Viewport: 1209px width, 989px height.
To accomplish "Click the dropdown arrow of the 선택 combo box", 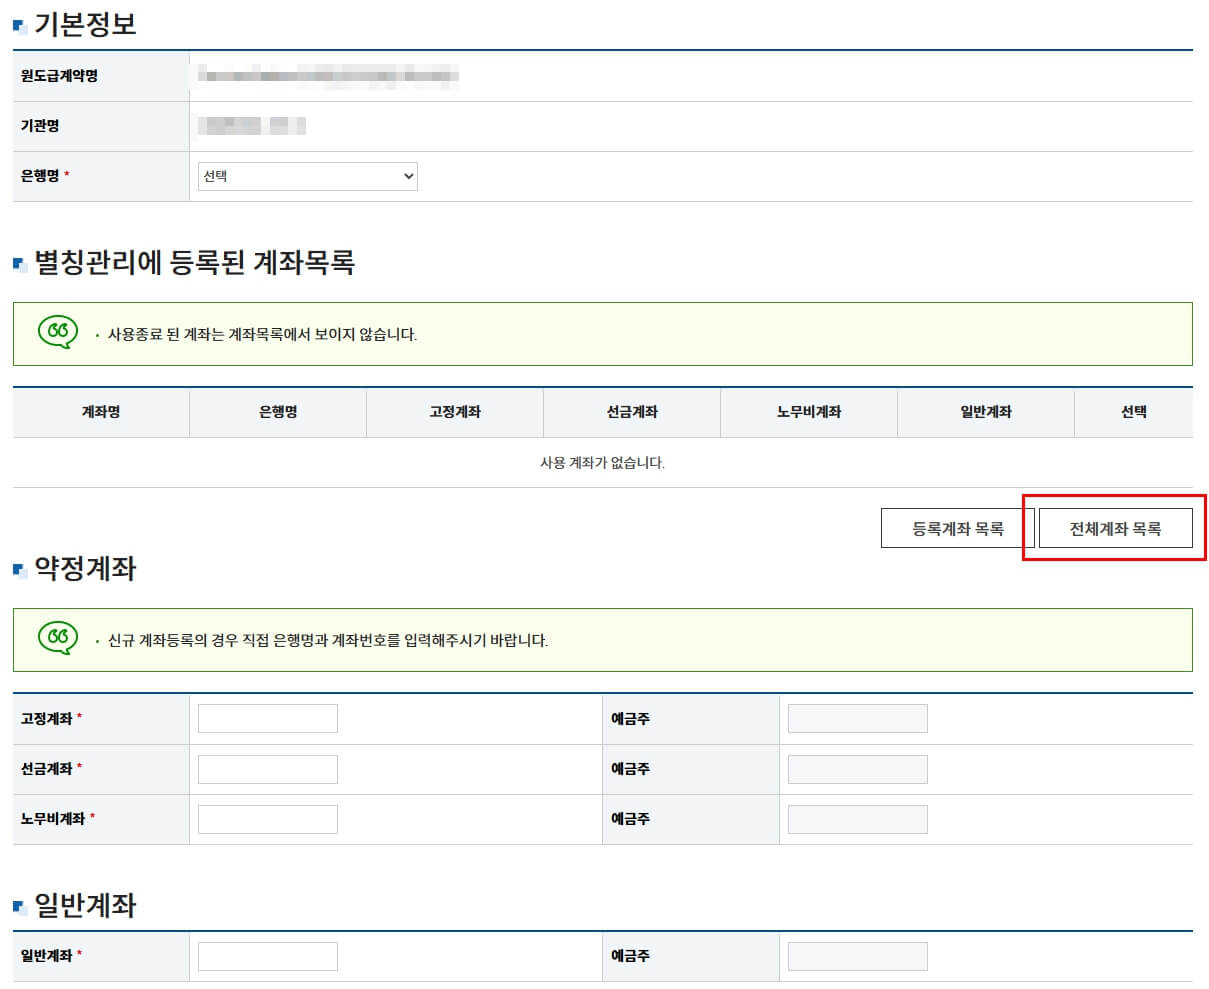I will 408,176.
